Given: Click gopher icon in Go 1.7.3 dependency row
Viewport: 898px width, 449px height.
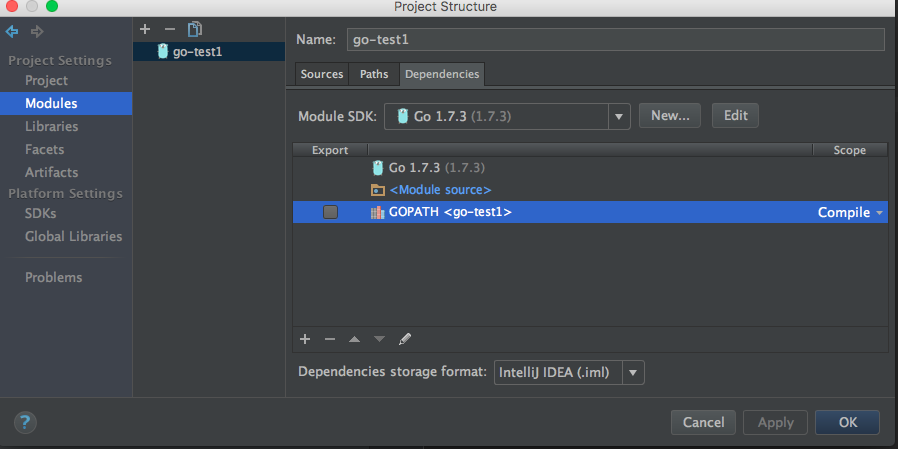Looking at the screenshot, I should [377, 168].
